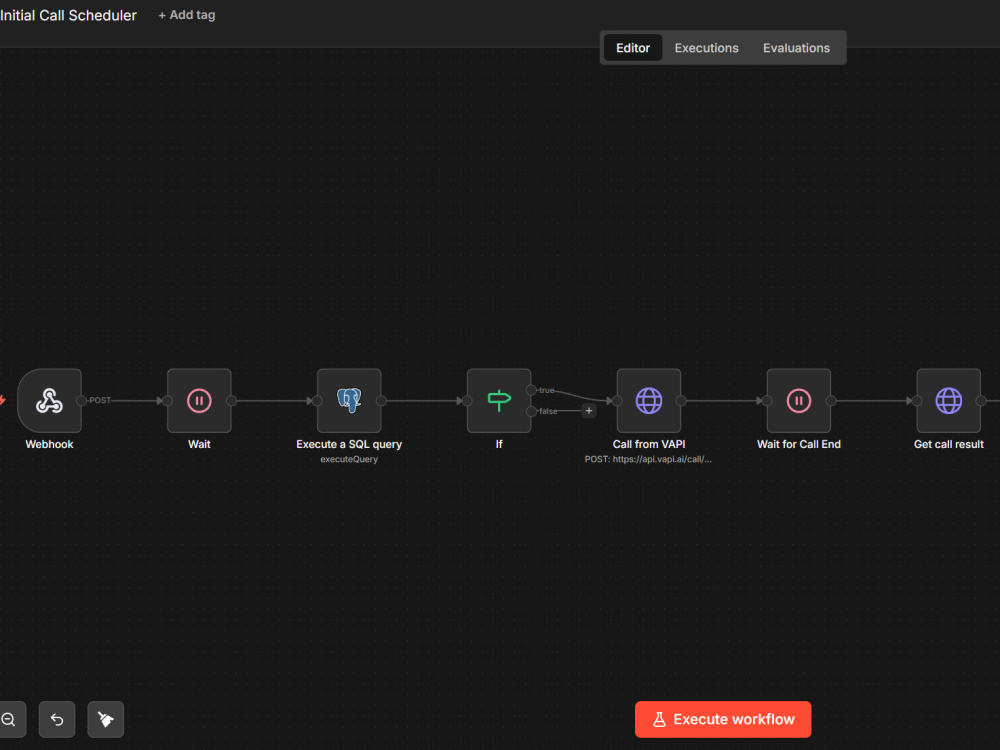The height and width of the screenshot is (750, 1000).
Task: Open the Get call result node
Action: [x=948, y=401]
